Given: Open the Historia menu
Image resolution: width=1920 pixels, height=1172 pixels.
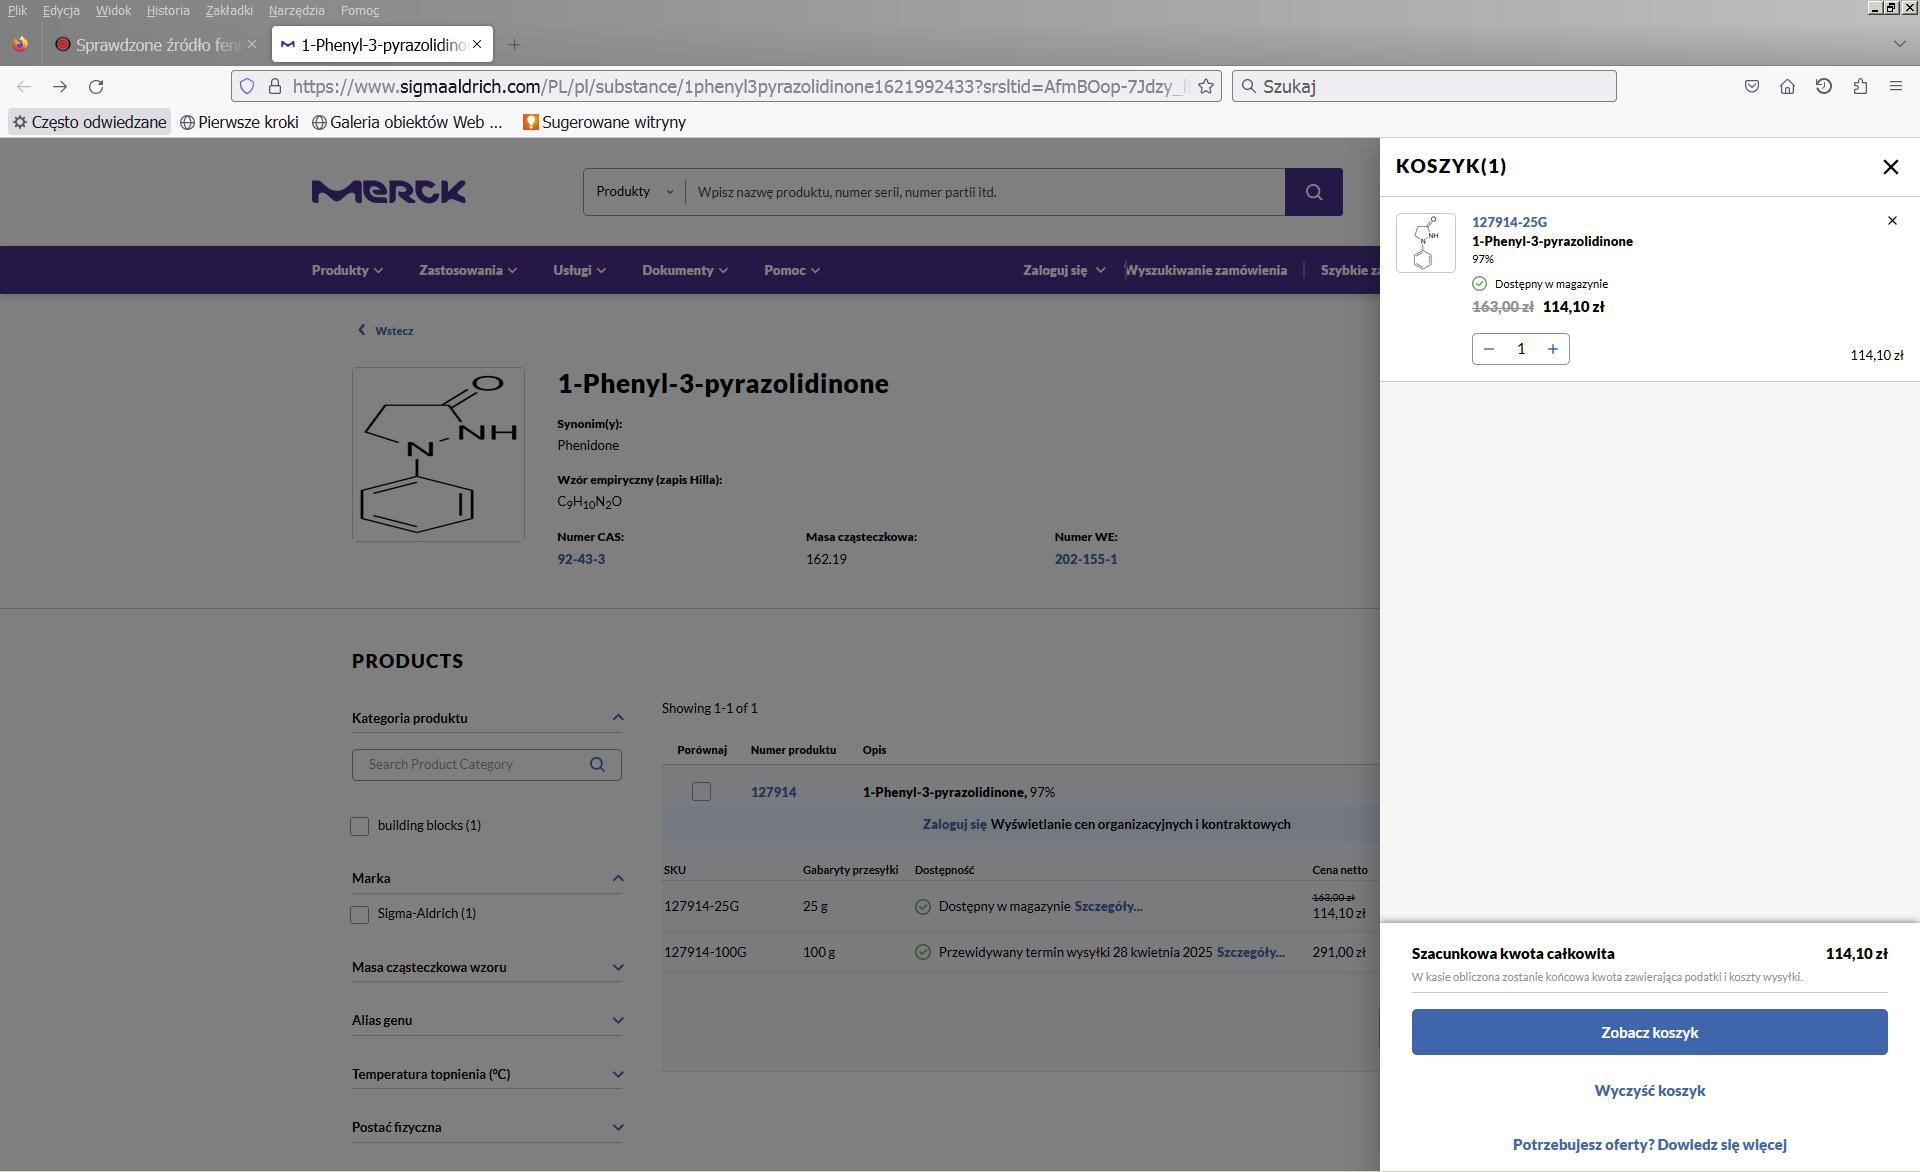Looking at the screenshot, I should pyautogui.click(x=167, y=10).
